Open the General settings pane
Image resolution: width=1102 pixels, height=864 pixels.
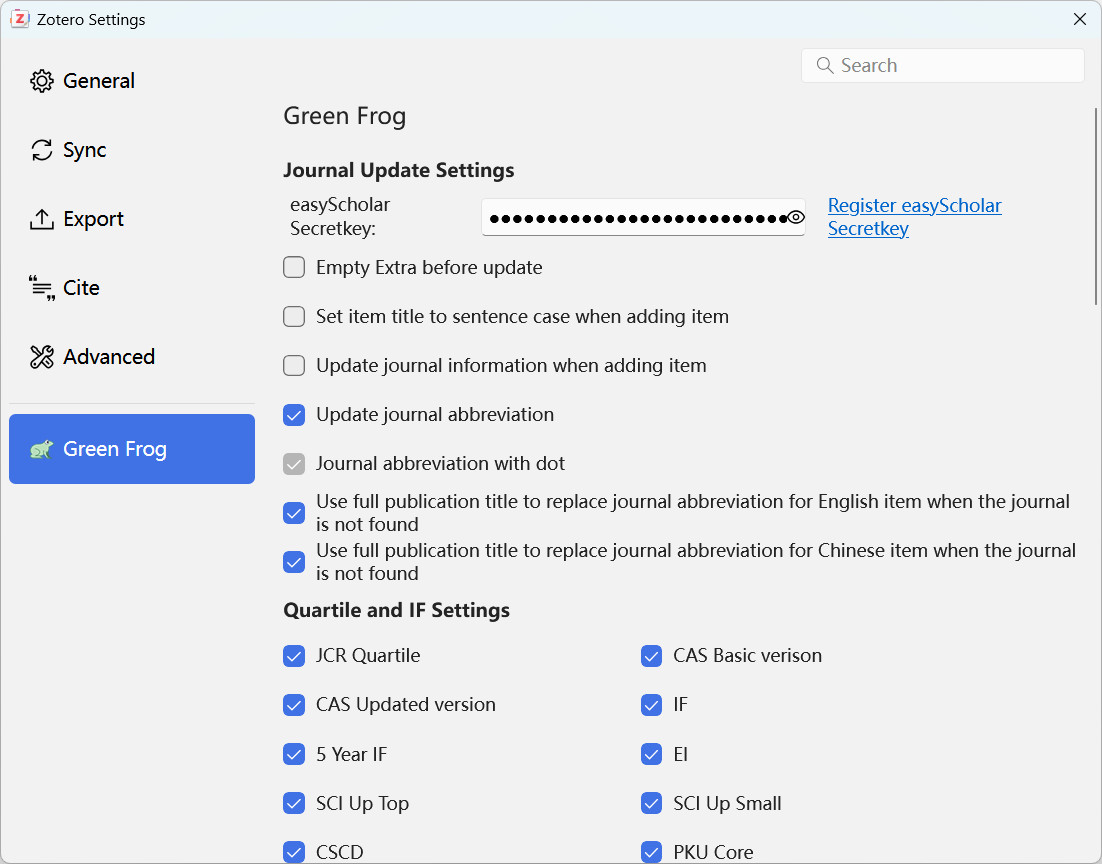[131, 81]
